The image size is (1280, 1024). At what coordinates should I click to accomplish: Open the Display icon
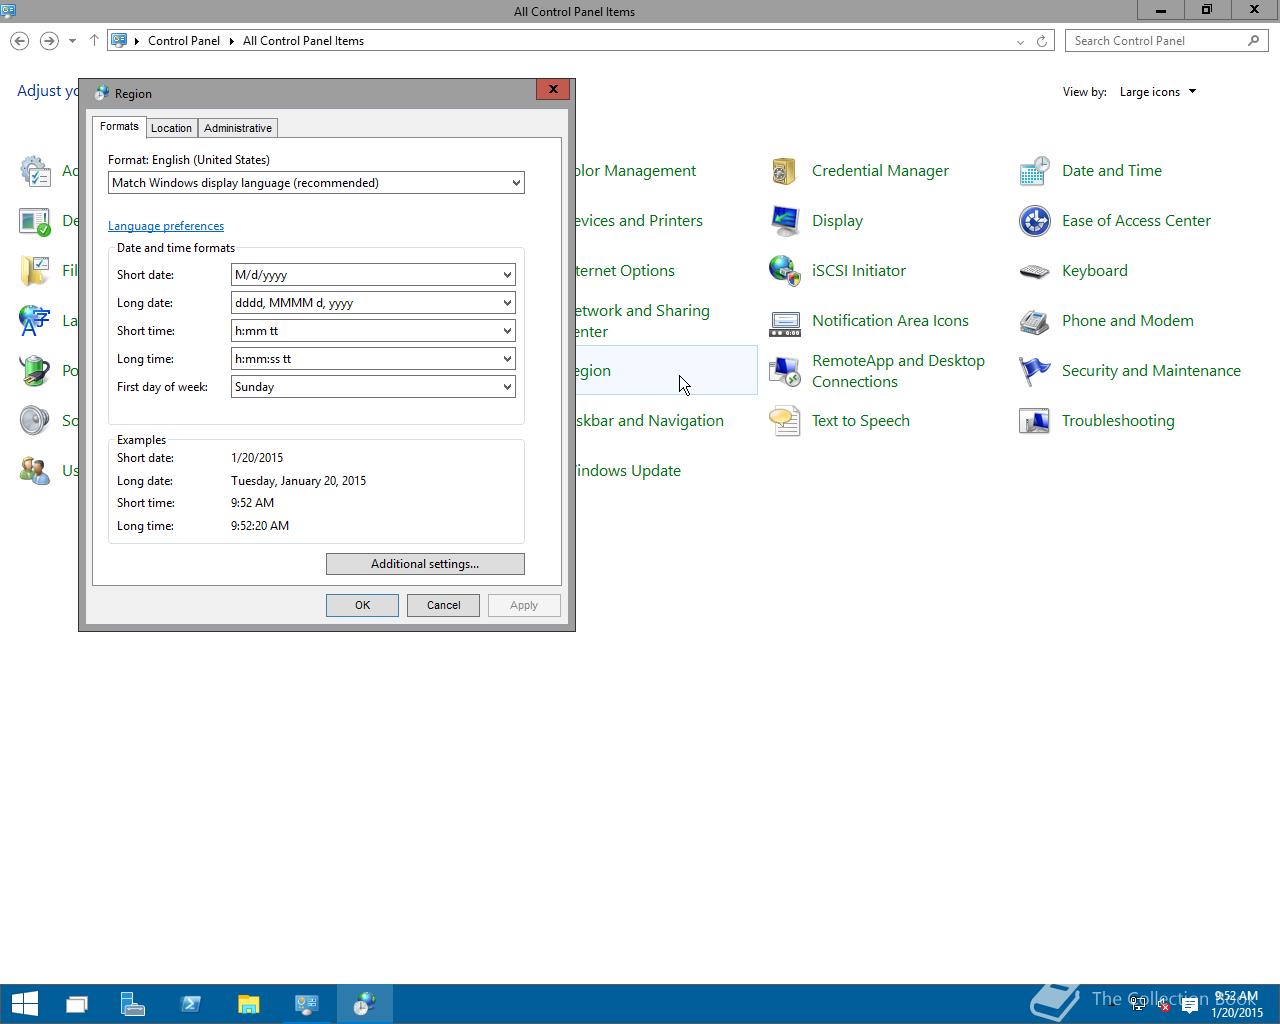click(x=785, y=221)
